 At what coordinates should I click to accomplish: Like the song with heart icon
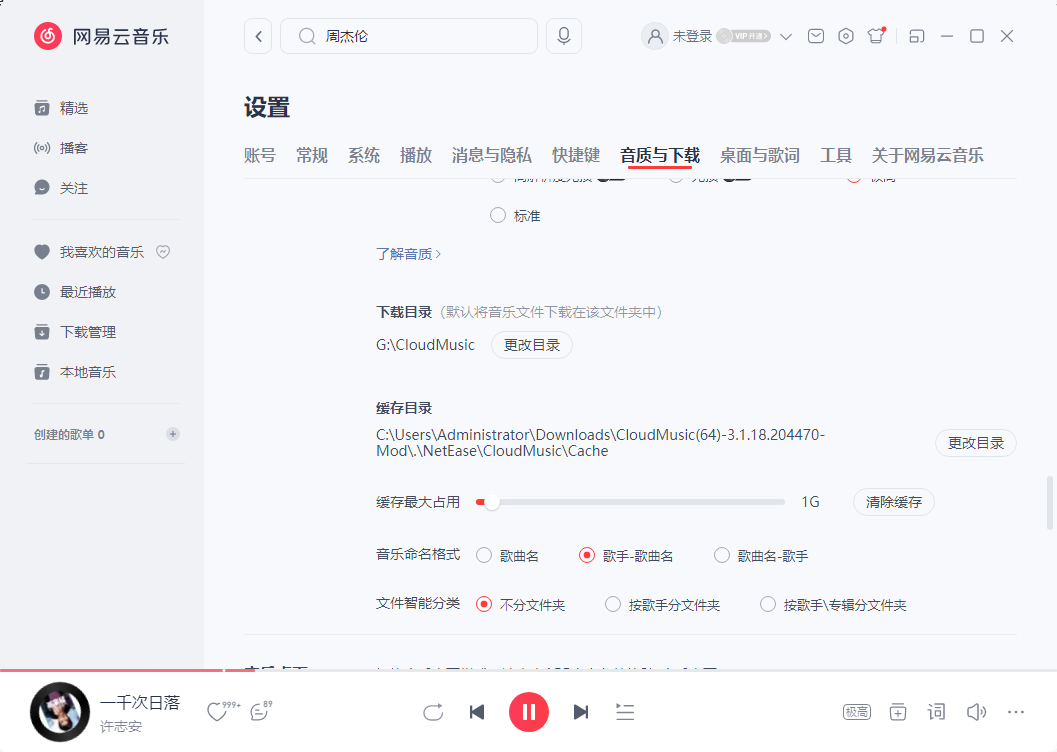(x=217, y=712)
